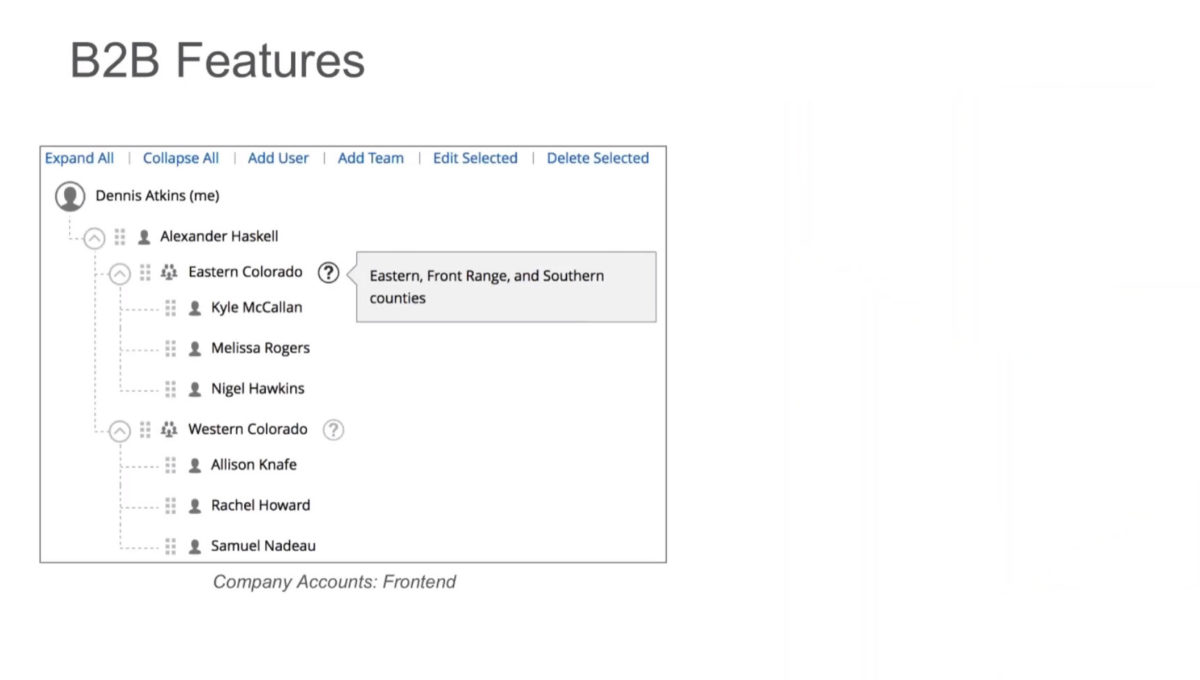1200x680 pixels.
Task: Click help icon beside Western Colorado
Action: 334,430
